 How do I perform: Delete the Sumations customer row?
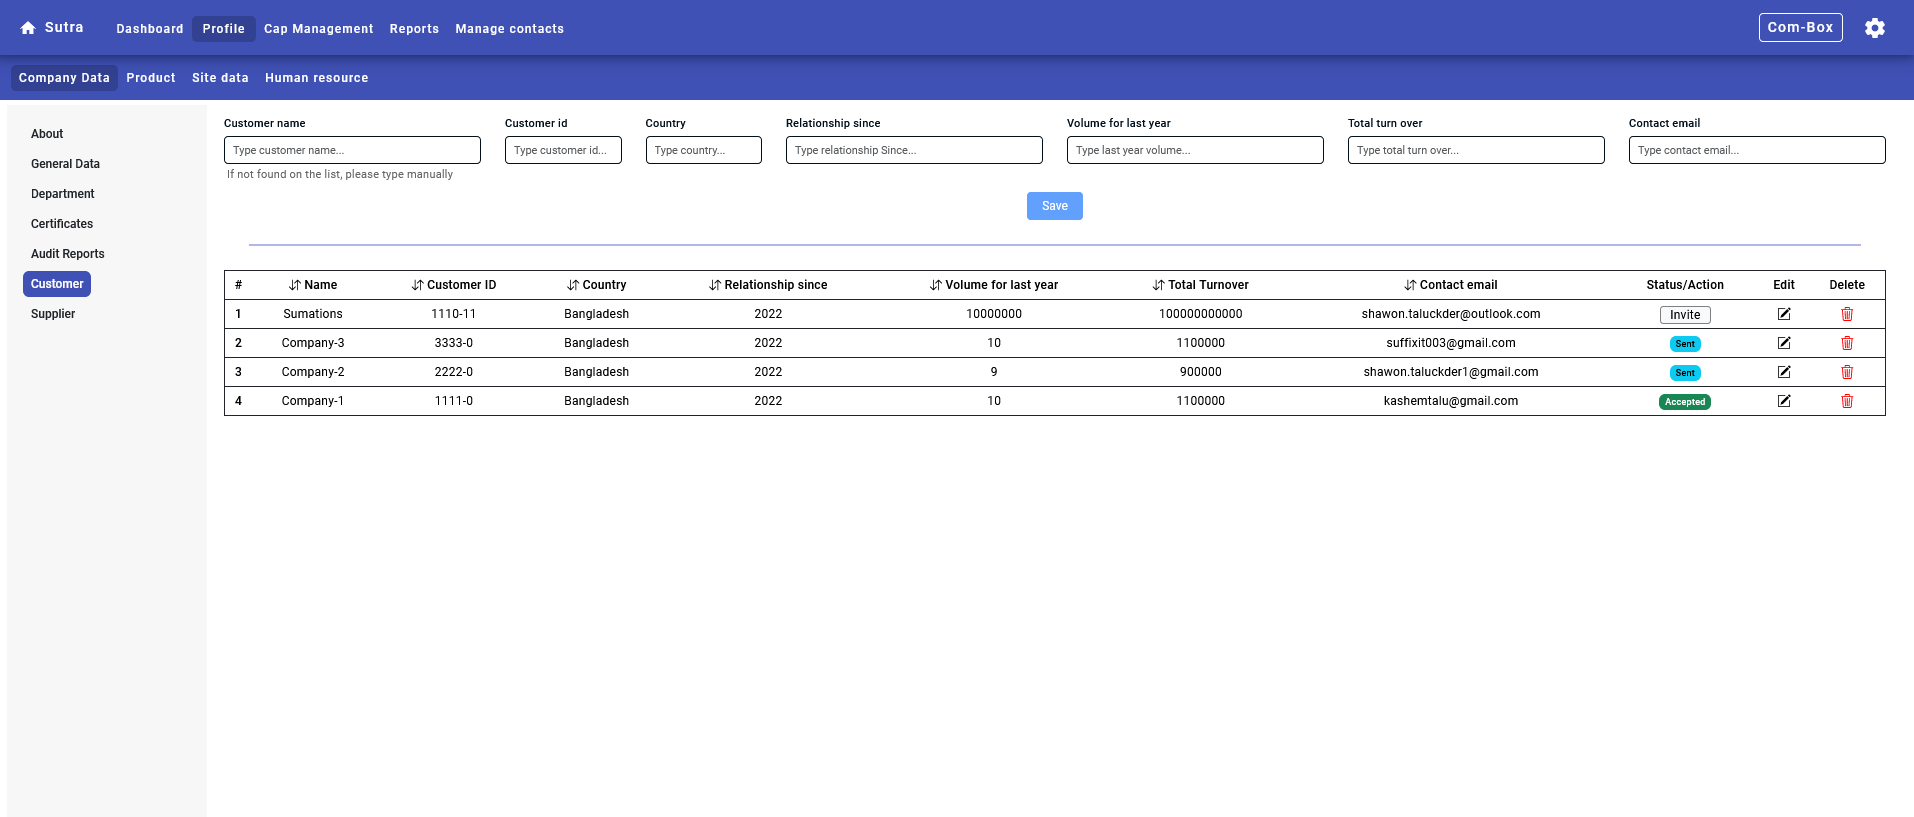(1846, 314)
